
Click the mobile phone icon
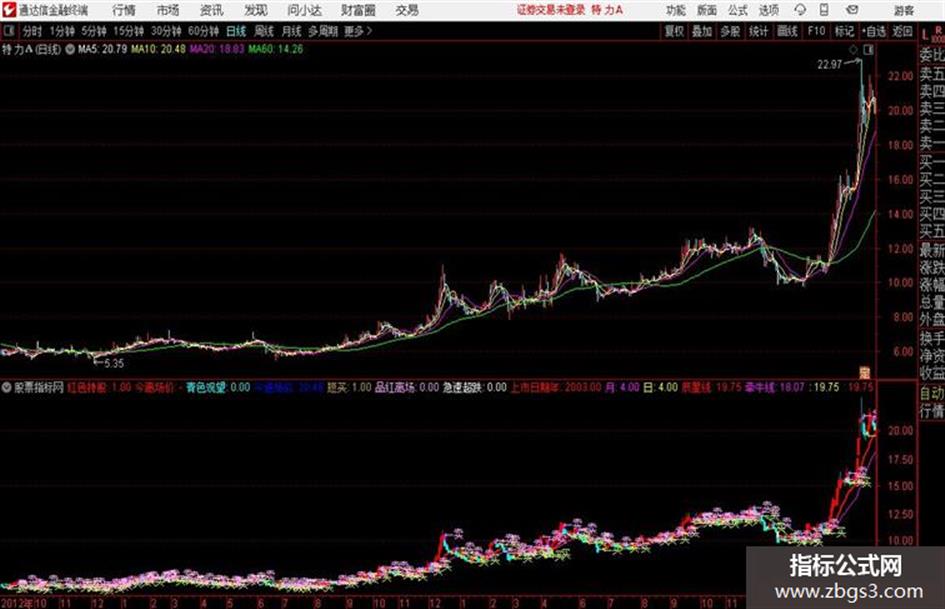(x=824, y=10)
